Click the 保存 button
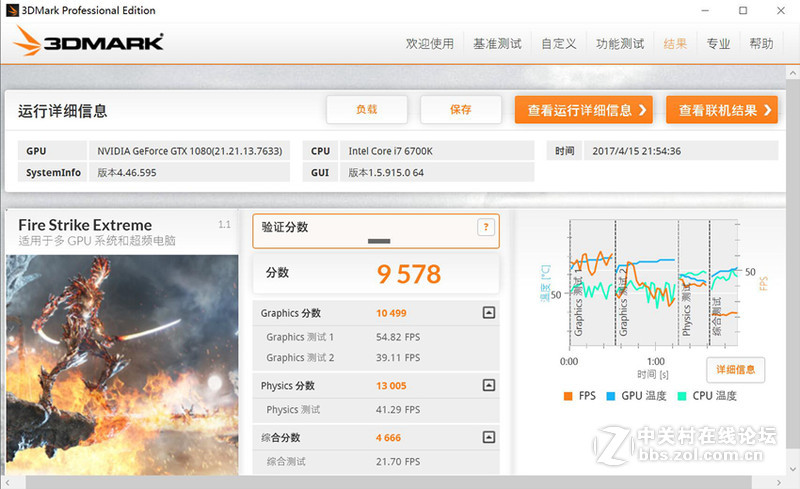Screen dimensions: 800x489 461,109
